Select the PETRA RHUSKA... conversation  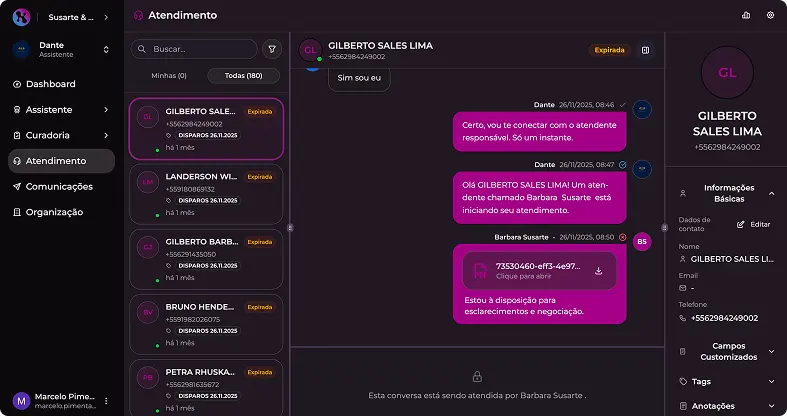point(206,387)
